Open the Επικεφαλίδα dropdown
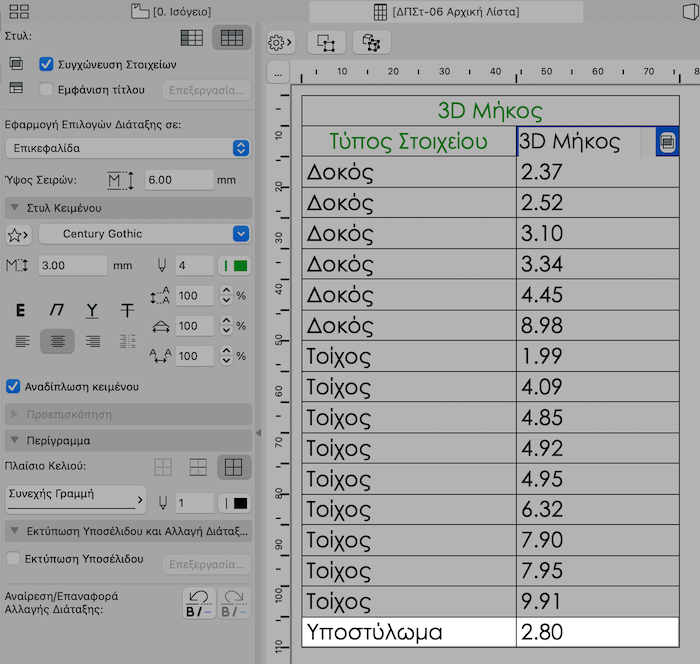This screenshot has height=664, width=700. tap(127, 148)
